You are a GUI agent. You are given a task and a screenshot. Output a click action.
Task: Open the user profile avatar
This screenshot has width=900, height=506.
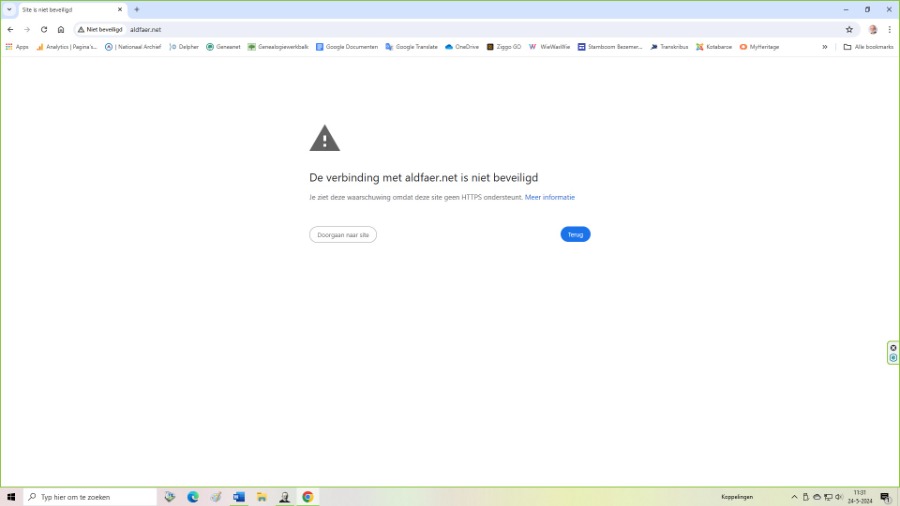(873, 30)
